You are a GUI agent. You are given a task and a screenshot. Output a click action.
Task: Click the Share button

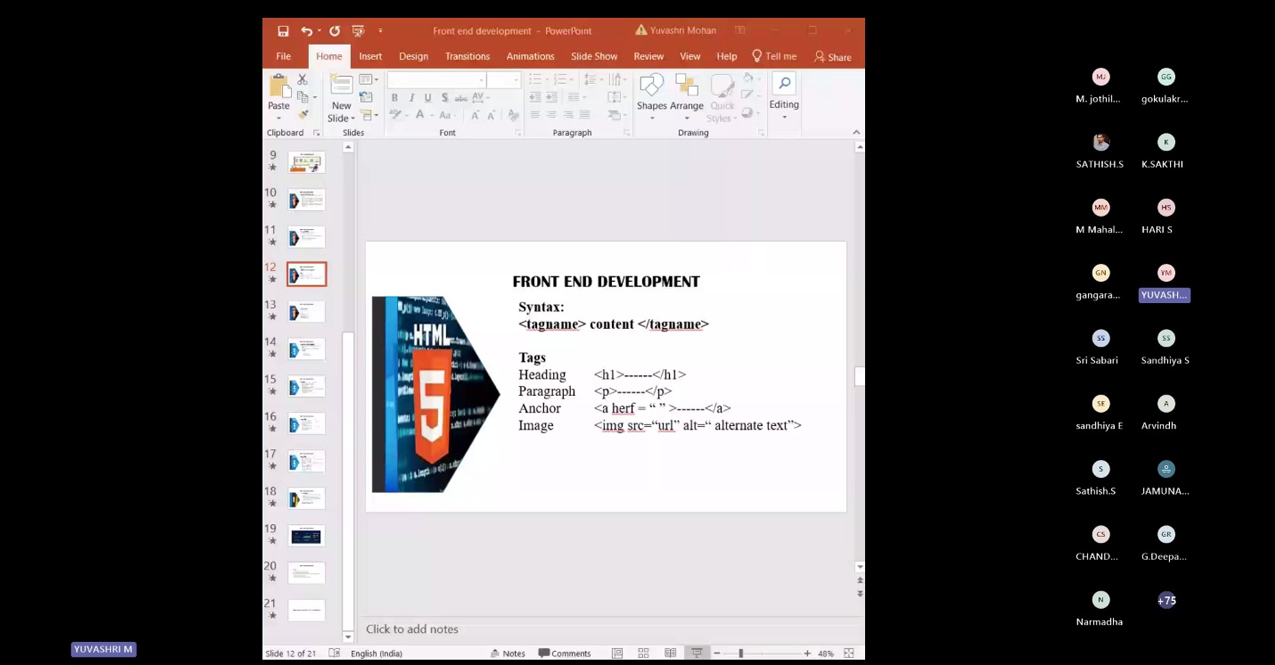pos(832,57)
